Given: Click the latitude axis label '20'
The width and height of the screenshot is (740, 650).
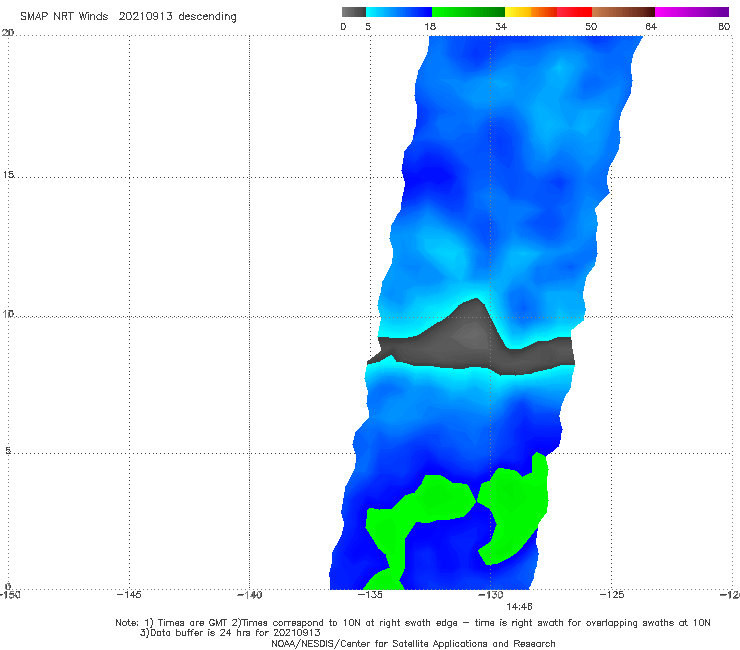Looking at the screenshot, I should pyautogui.click(x=8, y=33).
